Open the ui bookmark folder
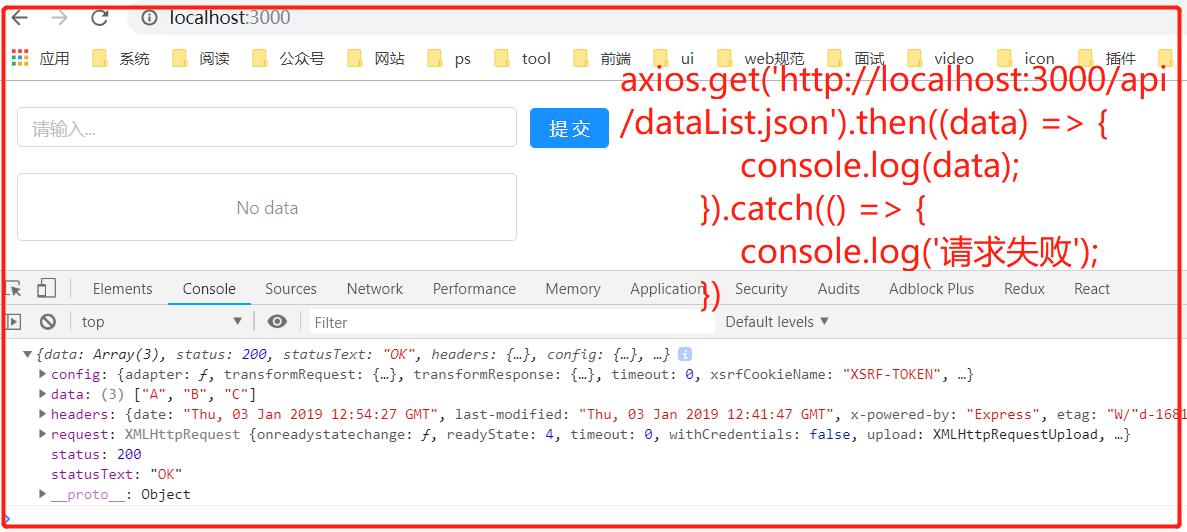This screenshot has height=532, width=1187. [674, 58]
